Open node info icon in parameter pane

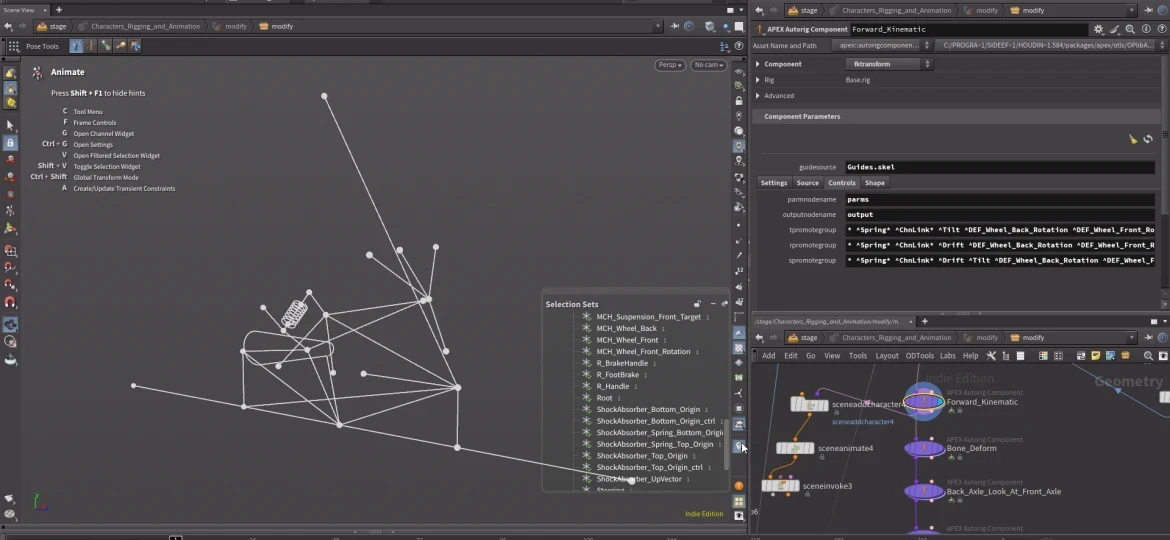(x=1146, y=29)
